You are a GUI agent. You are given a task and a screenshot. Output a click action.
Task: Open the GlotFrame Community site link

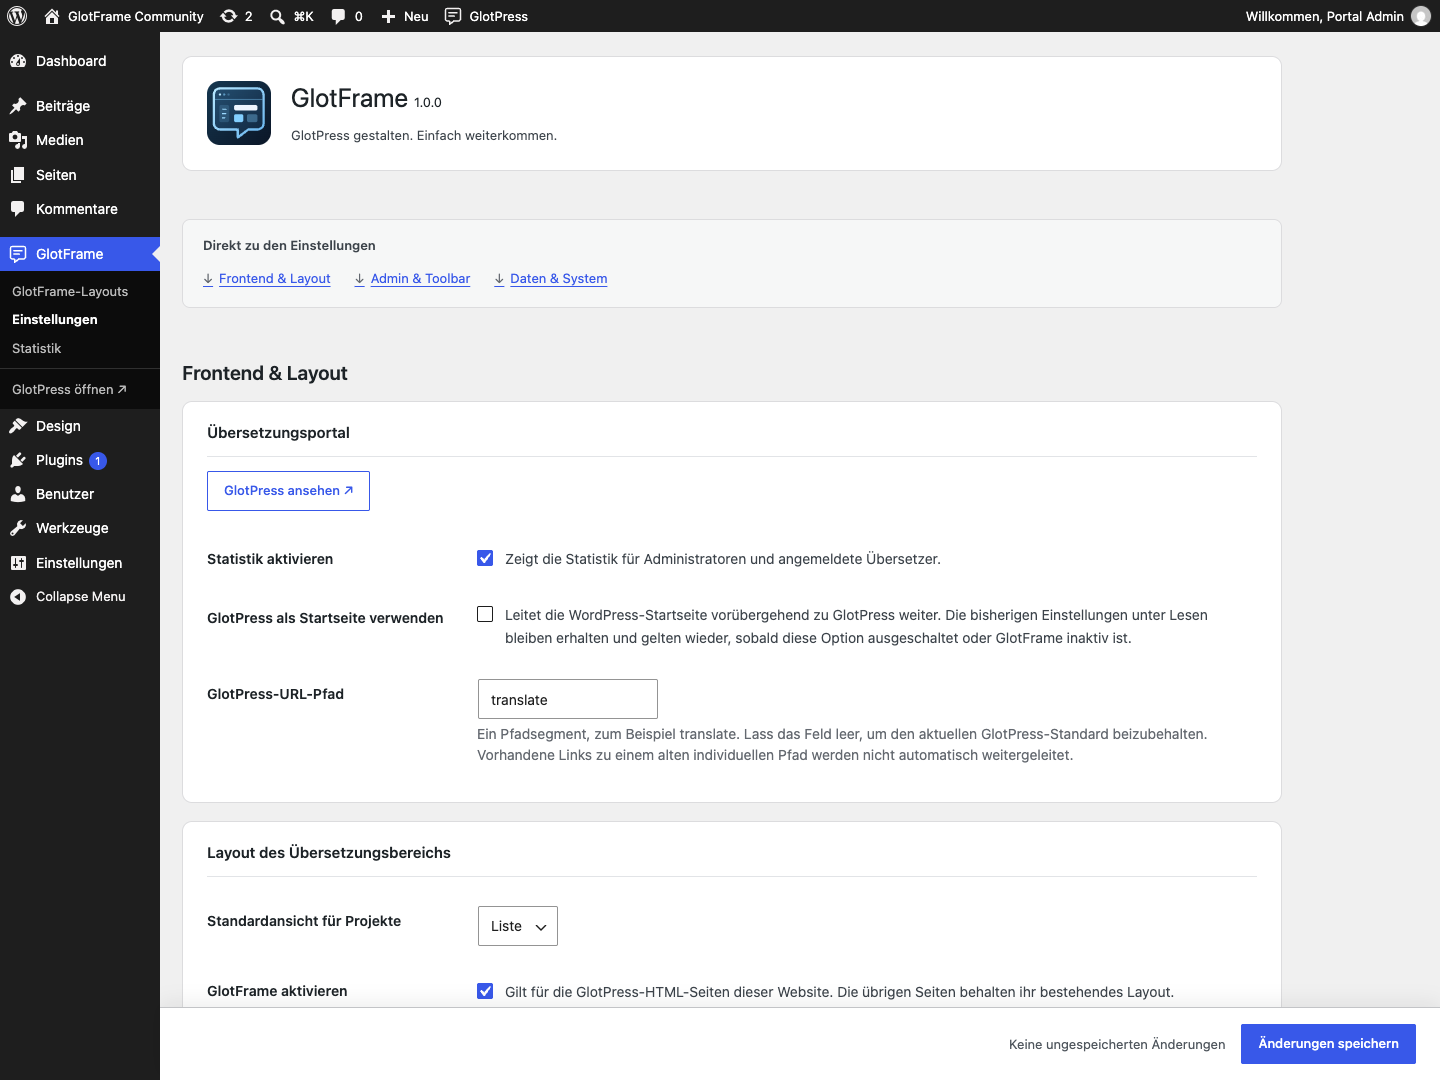pyautogui.click(x=124, y=16)
